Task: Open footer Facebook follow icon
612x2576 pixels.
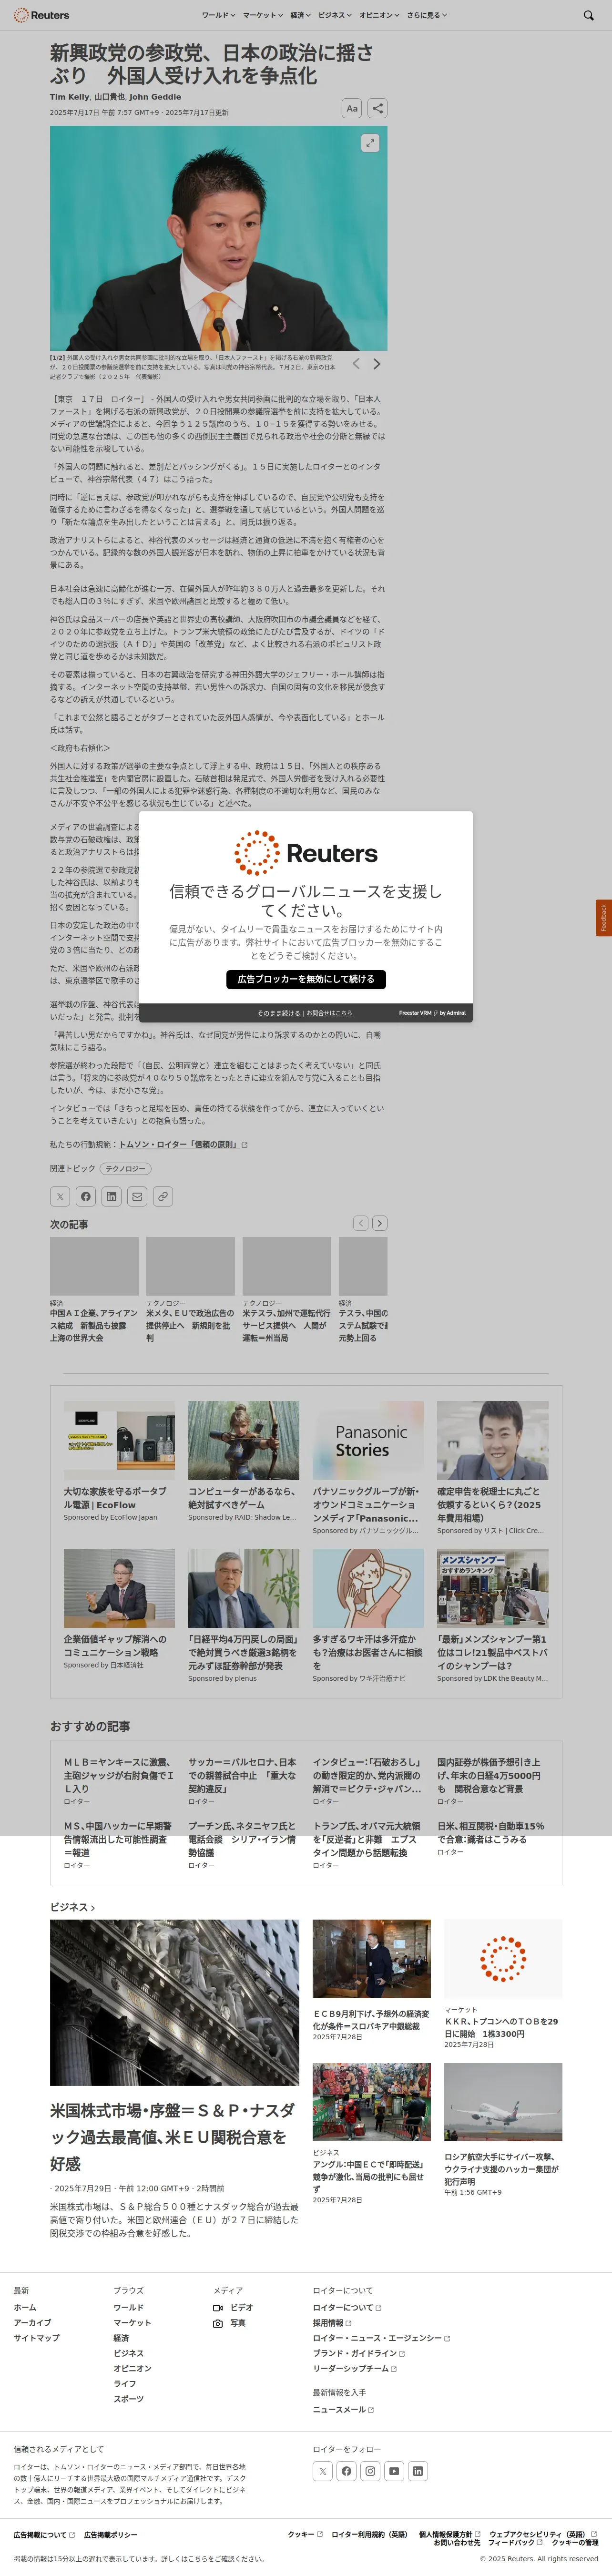Action: tap(346, 2471)
